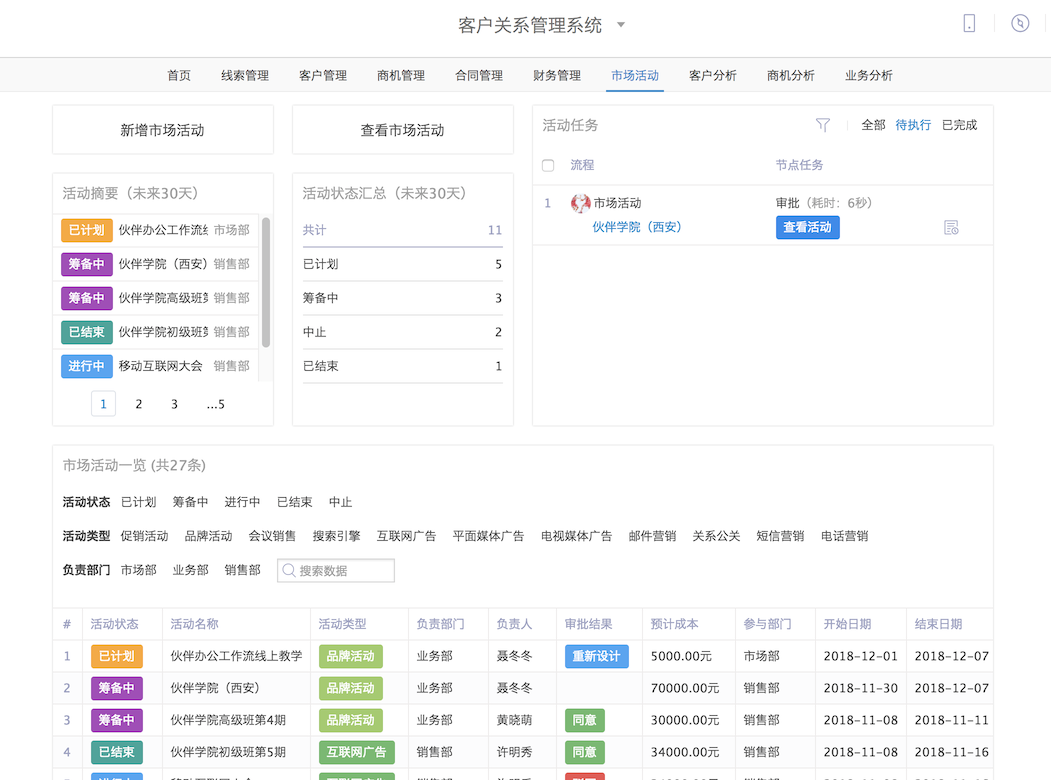Toggle the 筹备中 filter in the 活动状态 filter row

tap(190, 502)
